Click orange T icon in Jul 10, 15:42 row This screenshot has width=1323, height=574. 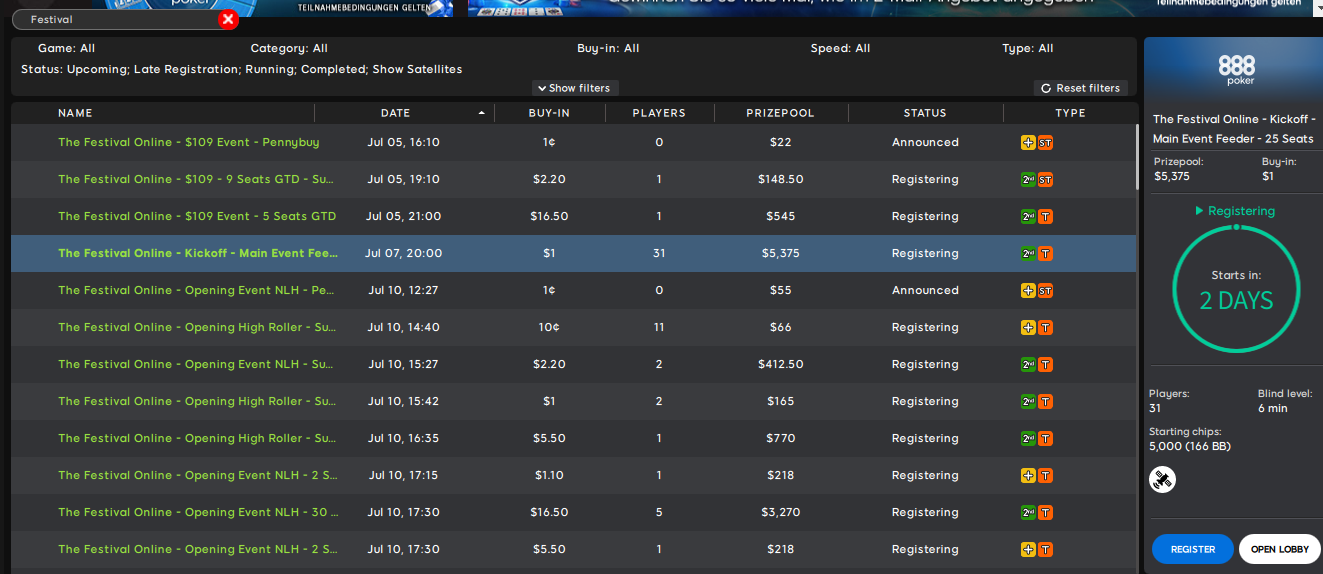coord(1045,402)
